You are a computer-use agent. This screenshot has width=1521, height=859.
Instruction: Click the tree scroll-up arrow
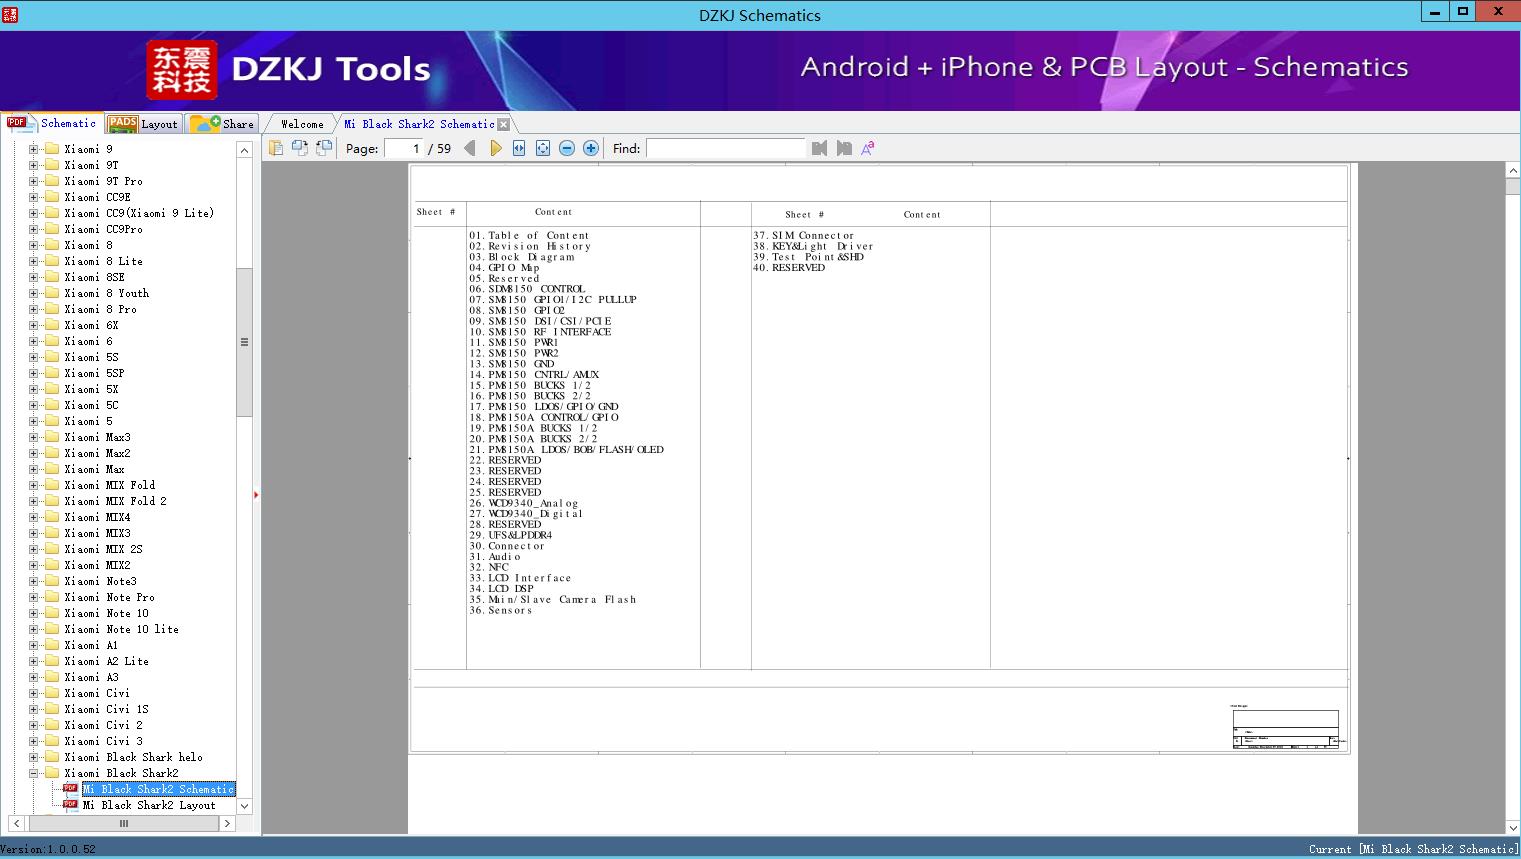[x=244, y=150]
